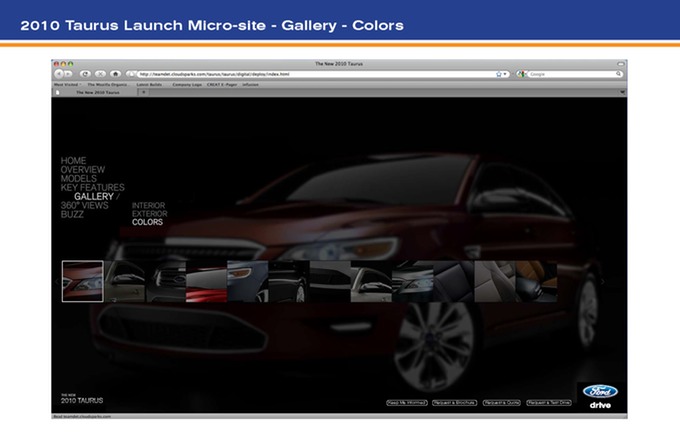Click the browser forward arrow
Viewport: 680px width, 439px height.
(x=69, y=74)
